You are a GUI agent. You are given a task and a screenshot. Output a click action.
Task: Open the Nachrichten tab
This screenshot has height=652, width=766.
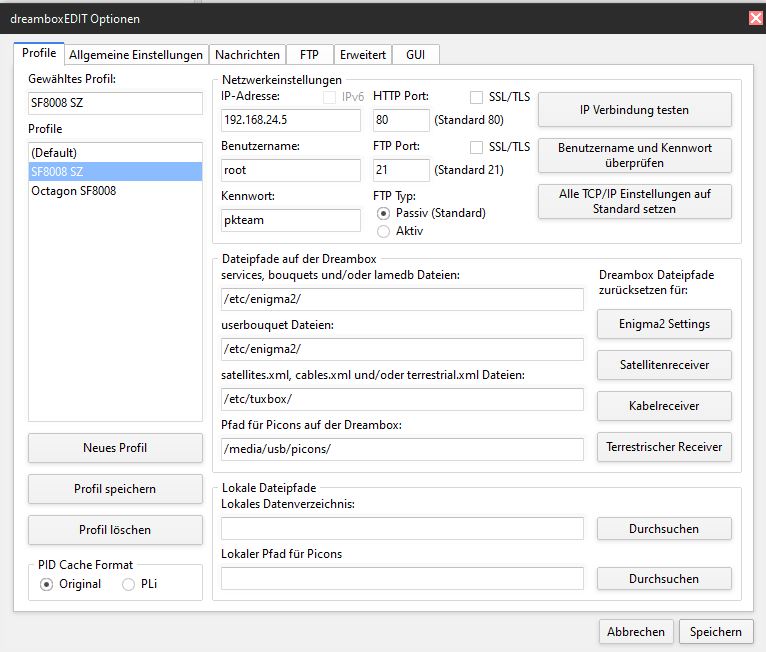coord(247,55)
